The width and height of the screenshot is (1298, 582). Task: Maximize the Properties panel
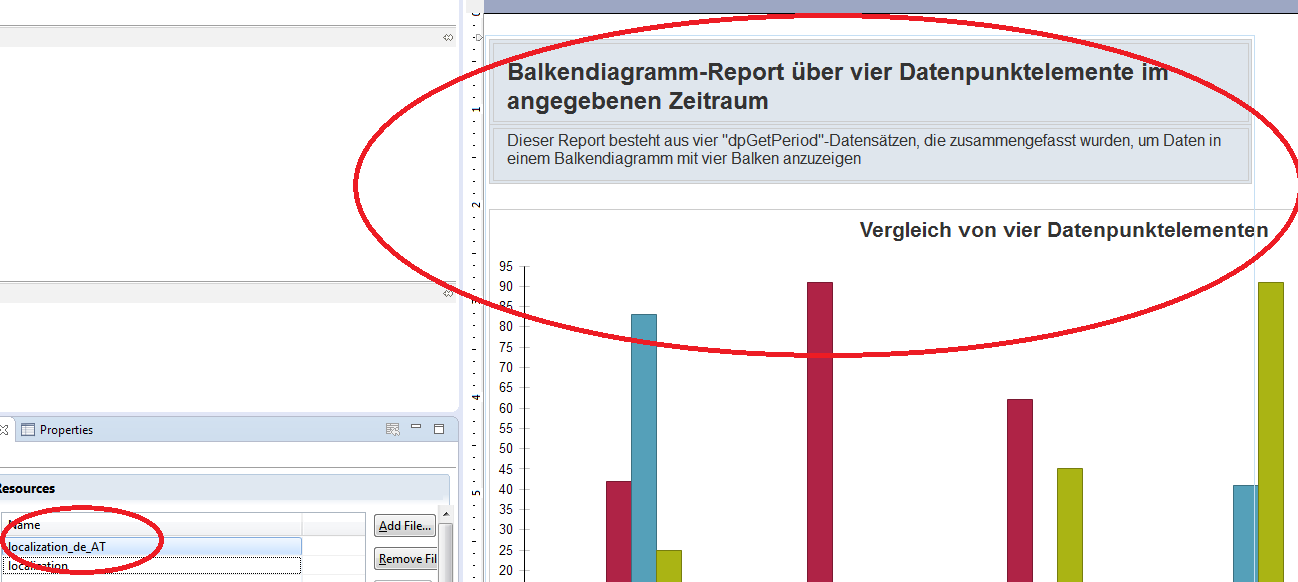(439, 429)
